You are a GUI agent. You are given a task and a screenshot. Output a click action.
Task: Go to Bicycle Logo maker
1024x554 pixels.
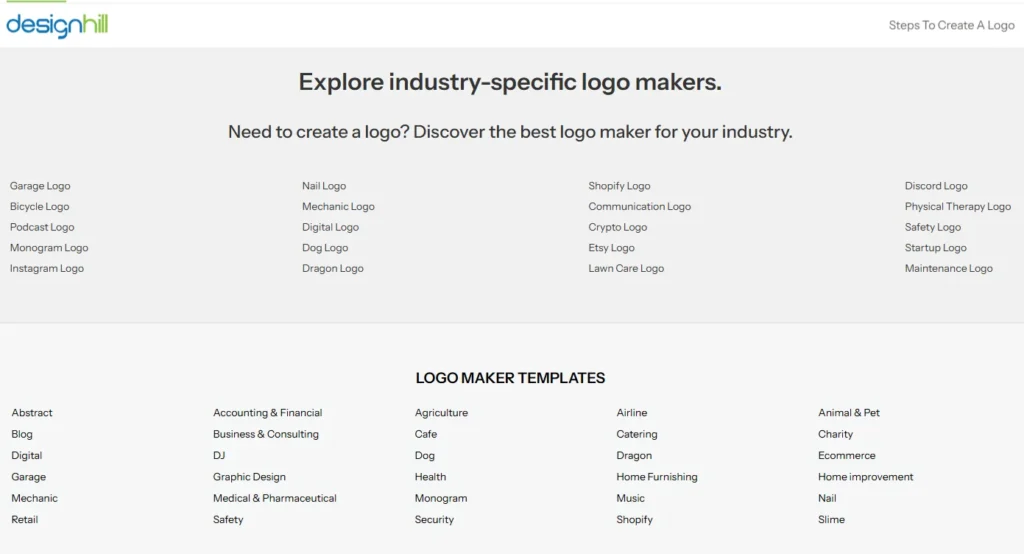pos(39,206)
